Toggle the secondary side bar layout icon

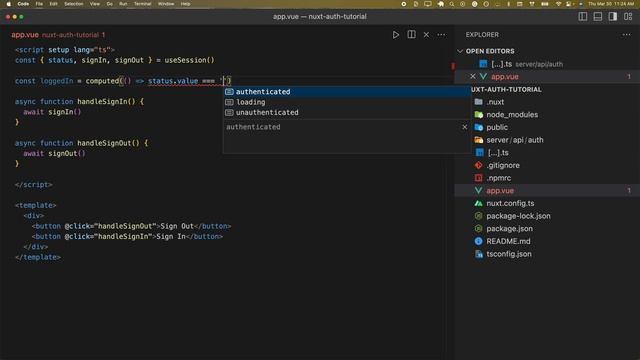(613, 16)
